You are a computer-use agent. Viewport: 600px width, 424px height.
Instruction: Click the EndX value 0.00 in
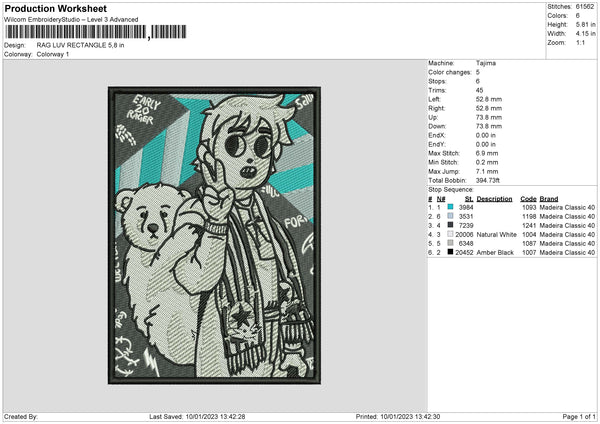[x=486, y=135]
